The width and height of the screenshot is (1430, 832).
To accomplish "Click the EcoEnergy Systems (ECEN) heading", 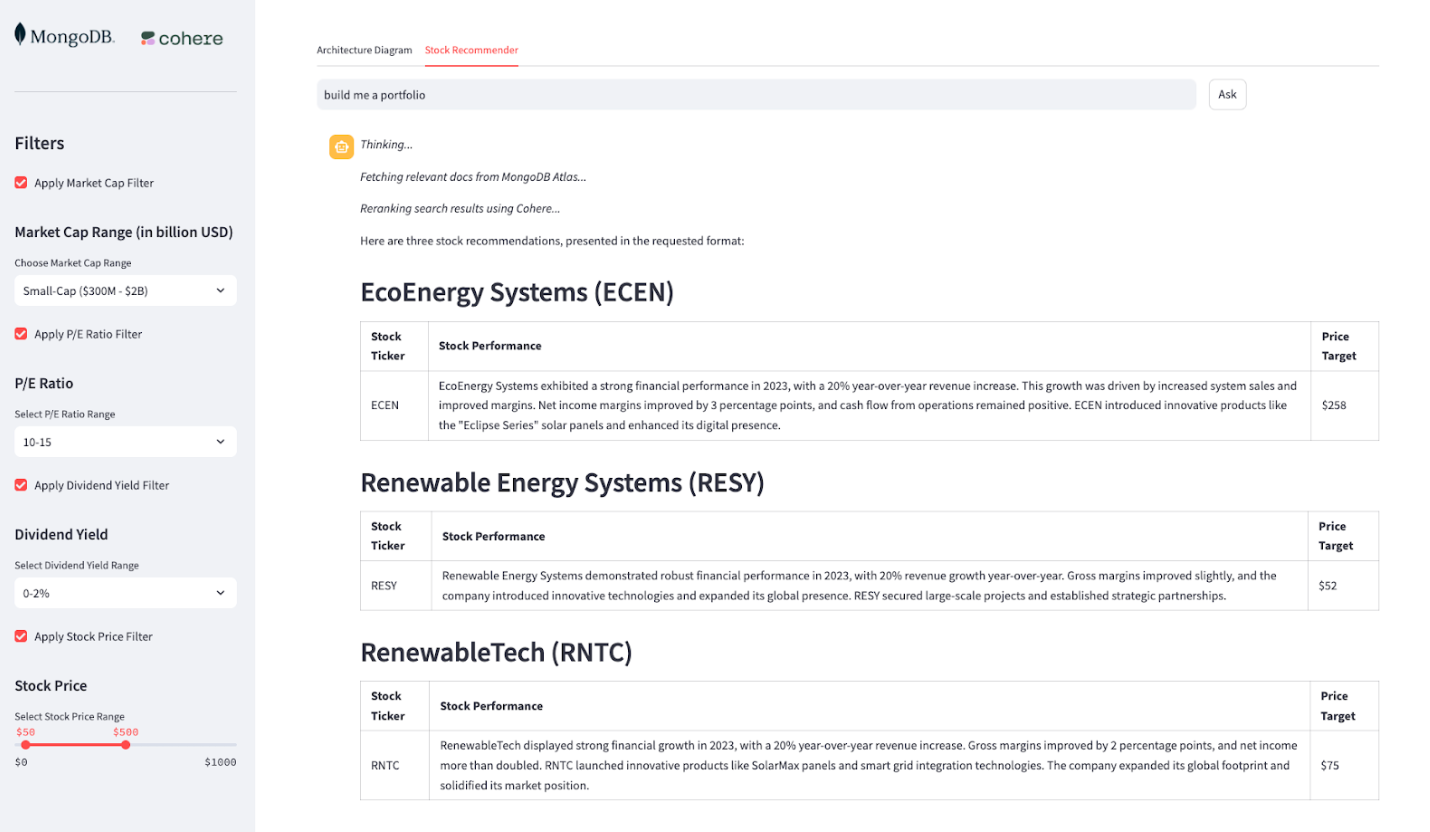I will pos(517,292).
